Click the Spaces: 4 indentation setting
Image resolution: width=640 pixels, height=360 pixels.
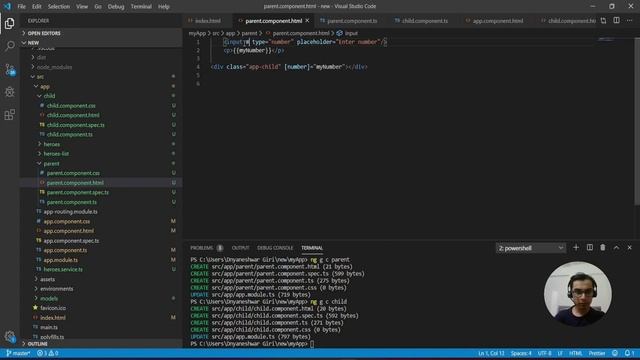pyautogui.click(x=521, y=353)
